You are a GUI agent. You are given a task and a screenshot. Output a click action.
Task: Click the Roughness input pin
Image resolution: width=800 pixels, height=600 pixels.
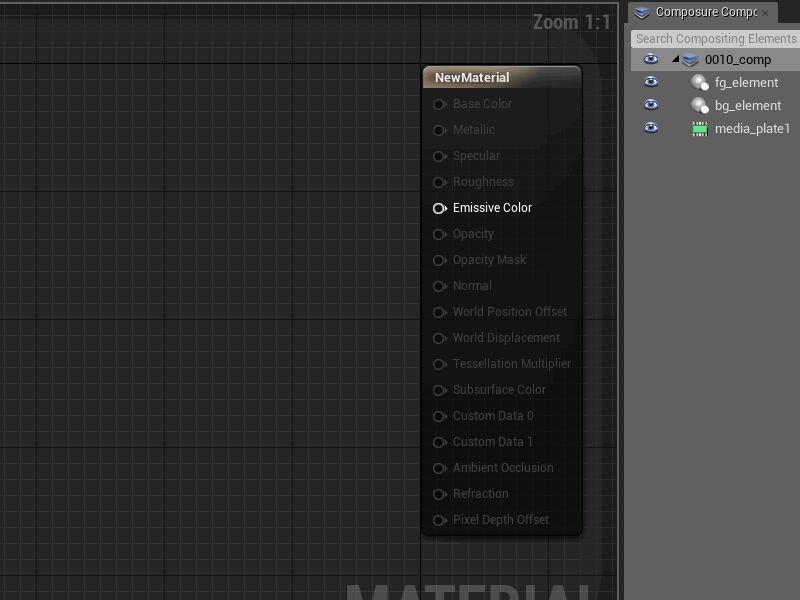[439, 182]
